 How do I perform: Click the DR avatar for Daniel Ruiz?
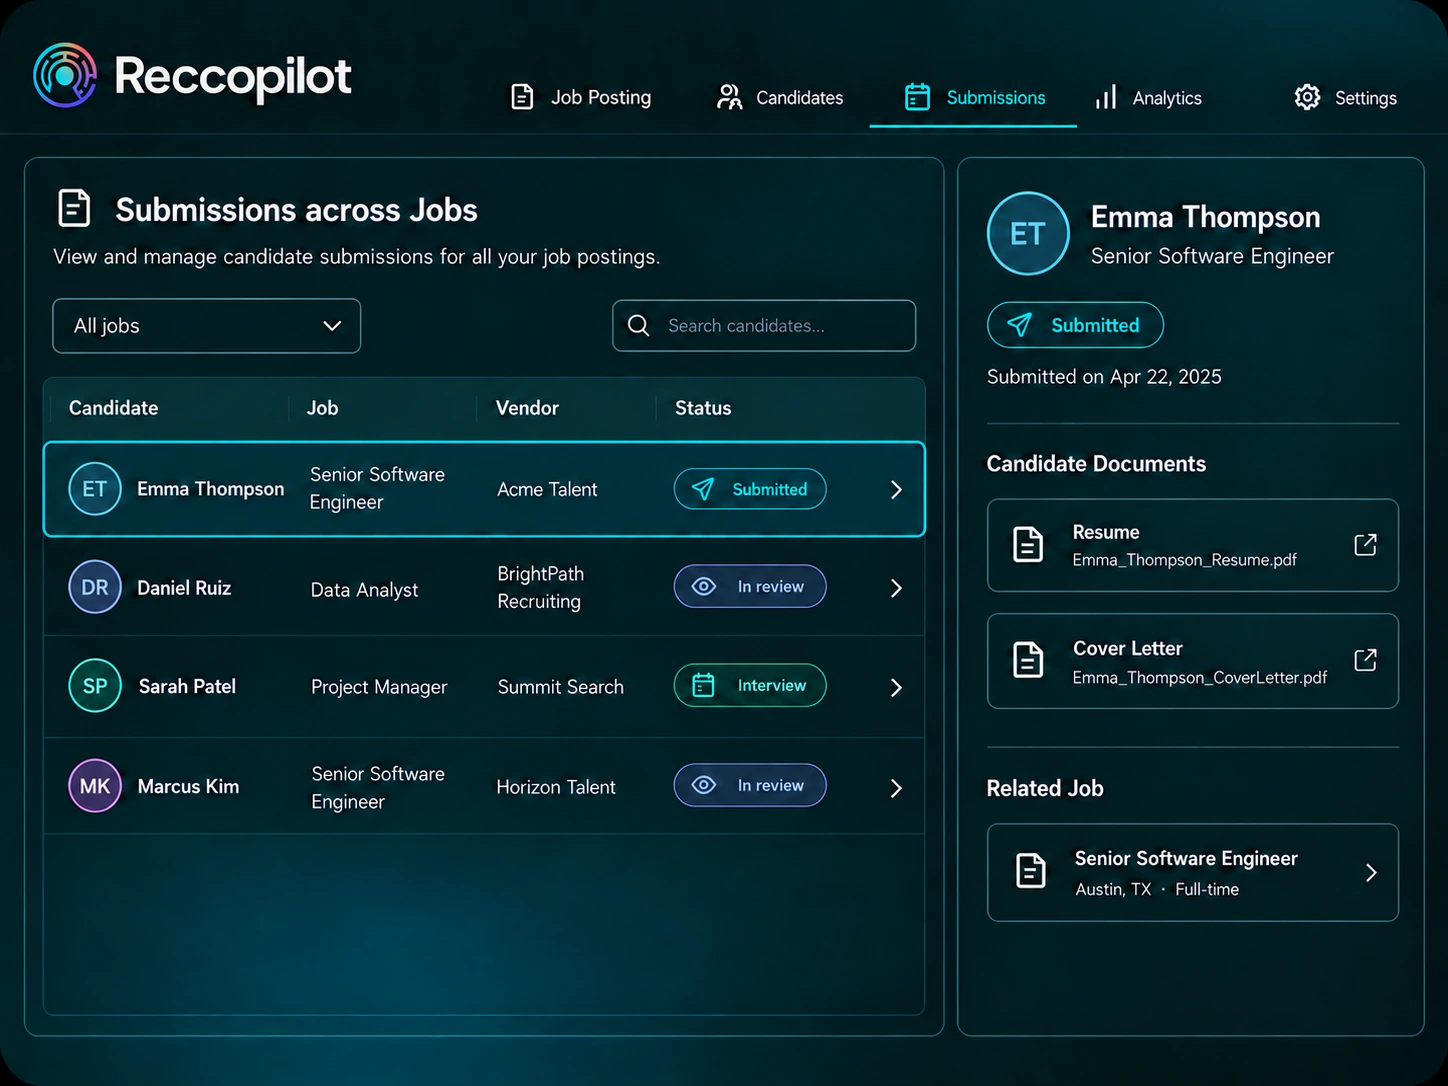(95, 587)
